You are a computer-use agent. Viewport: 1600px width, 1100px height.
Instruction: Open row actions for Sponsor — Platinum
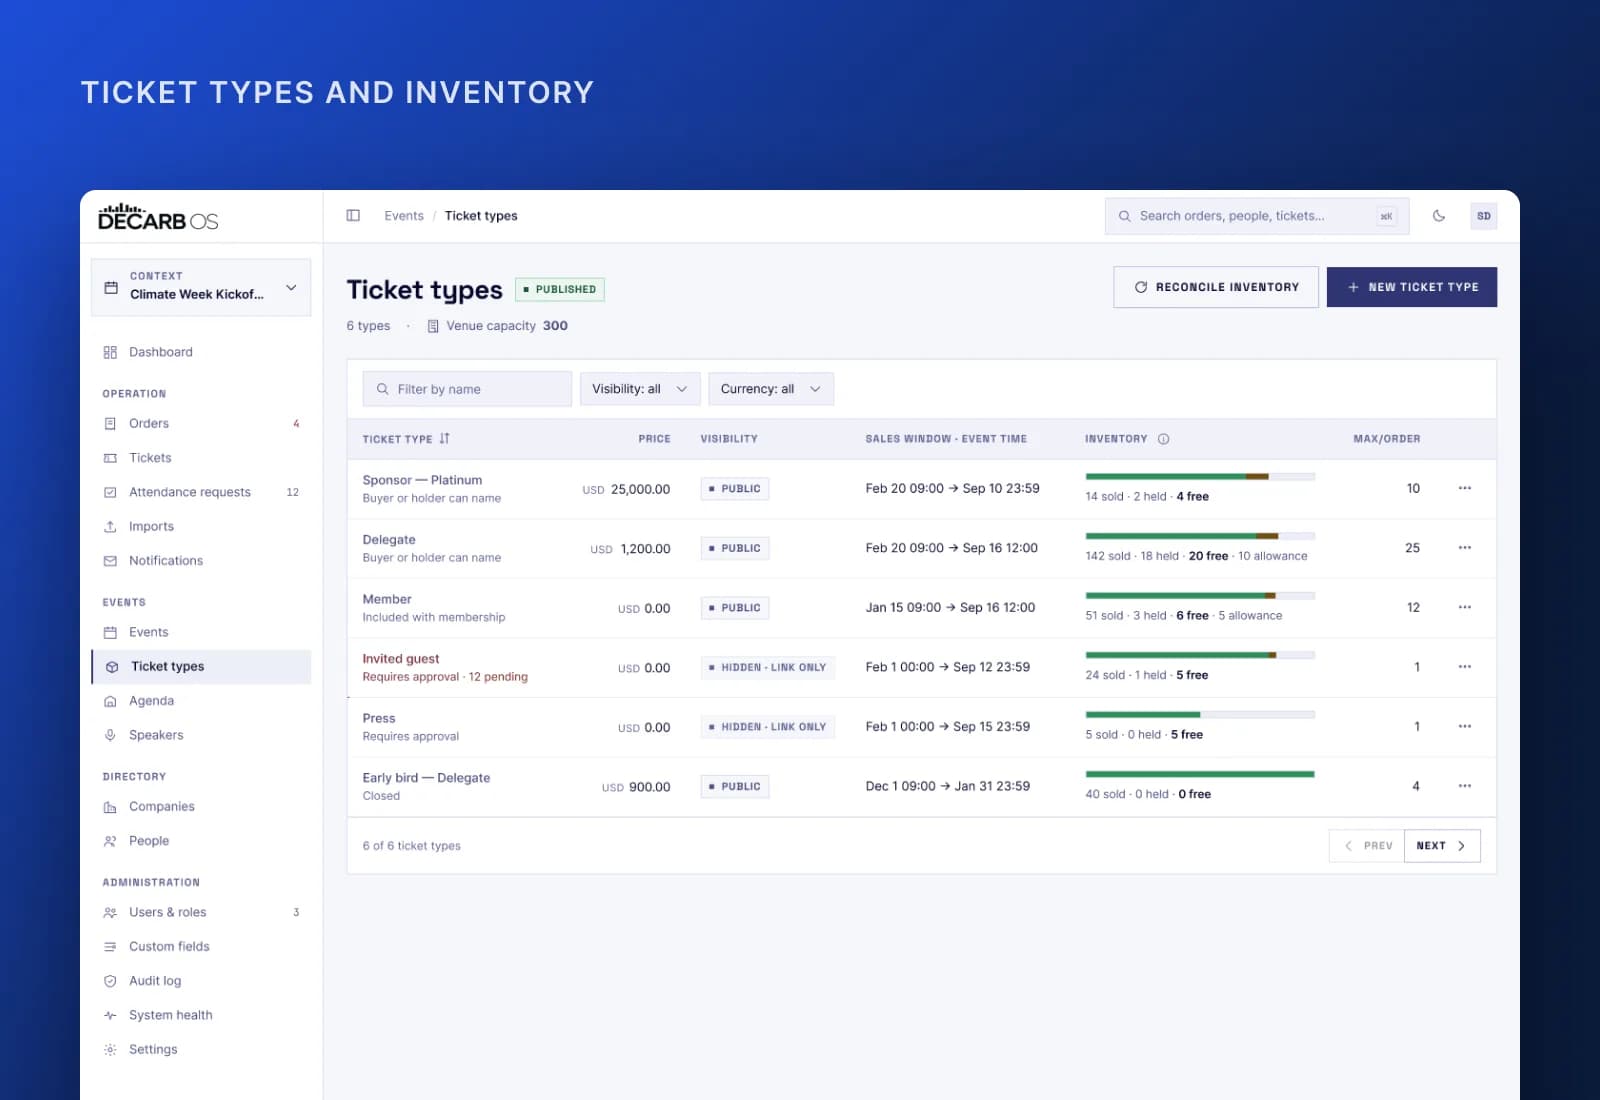click(x=1465, y=489)
